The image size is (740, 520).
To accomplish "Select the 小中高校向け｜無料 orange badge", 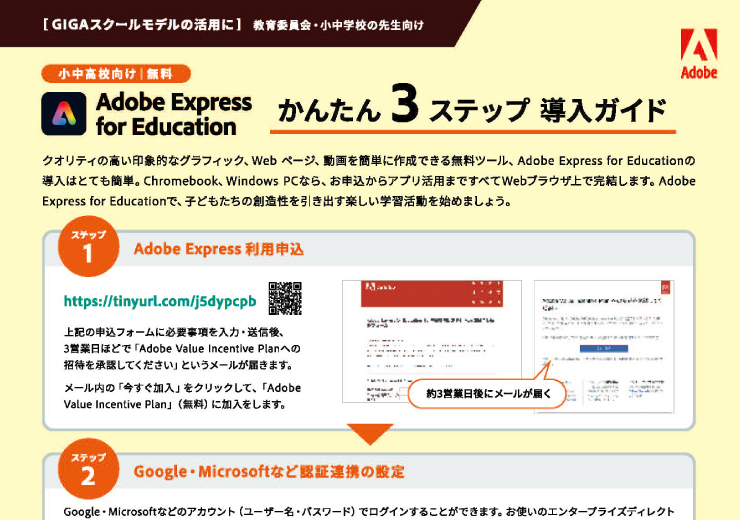I will [116, 74].
